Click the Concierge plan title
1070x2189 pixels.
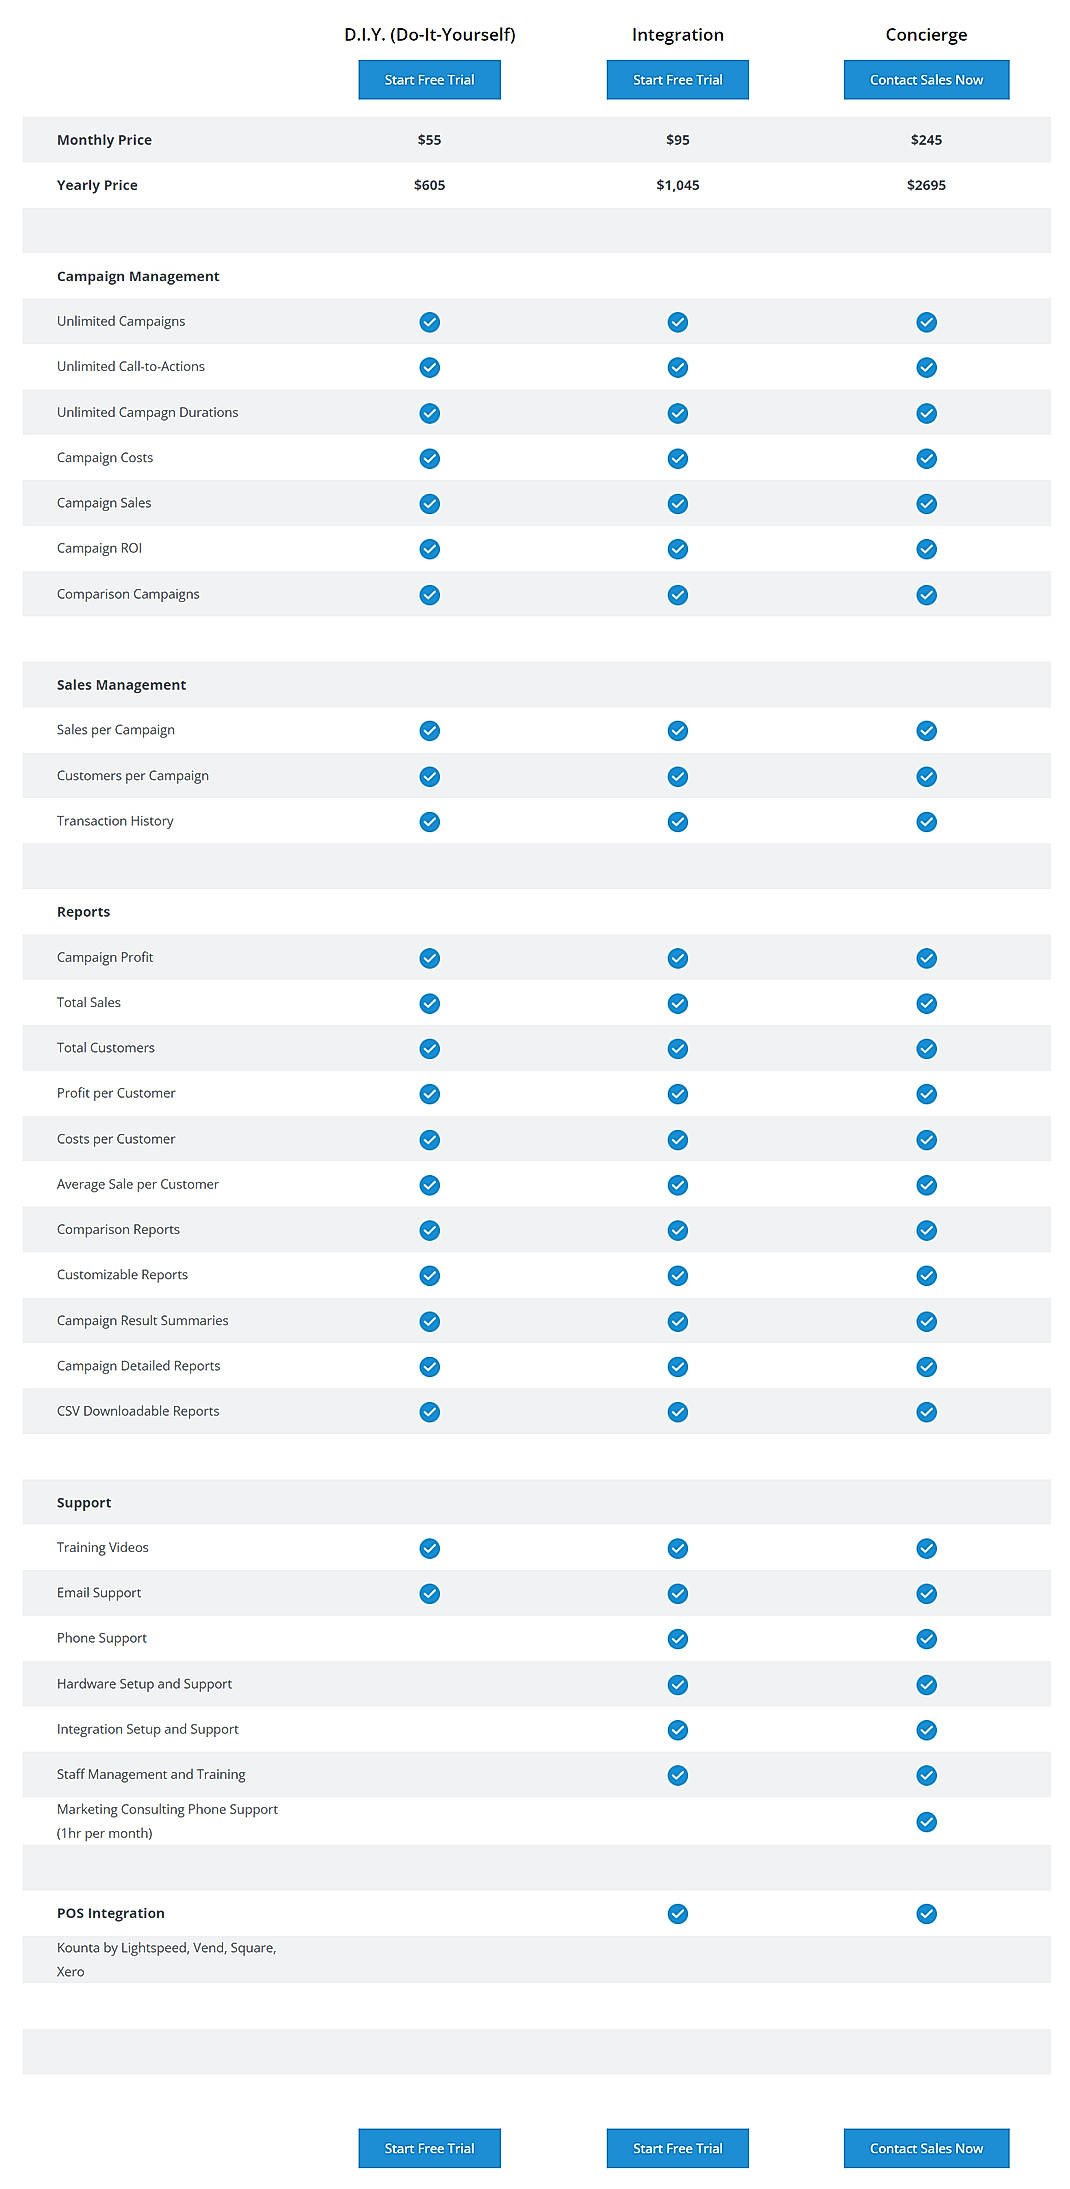tap(925, 34)
